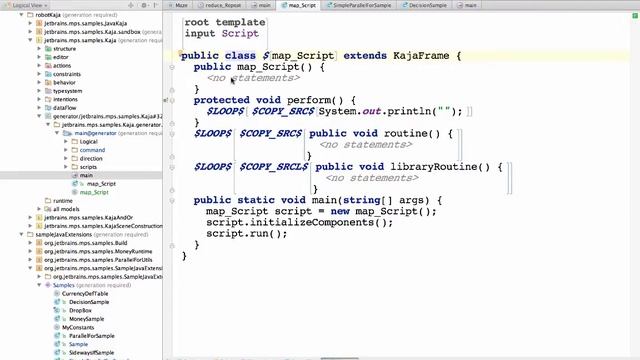Click the MoneySample class icon
The width and height of the screenshot is (640, 360).
[x=57, y=319]
